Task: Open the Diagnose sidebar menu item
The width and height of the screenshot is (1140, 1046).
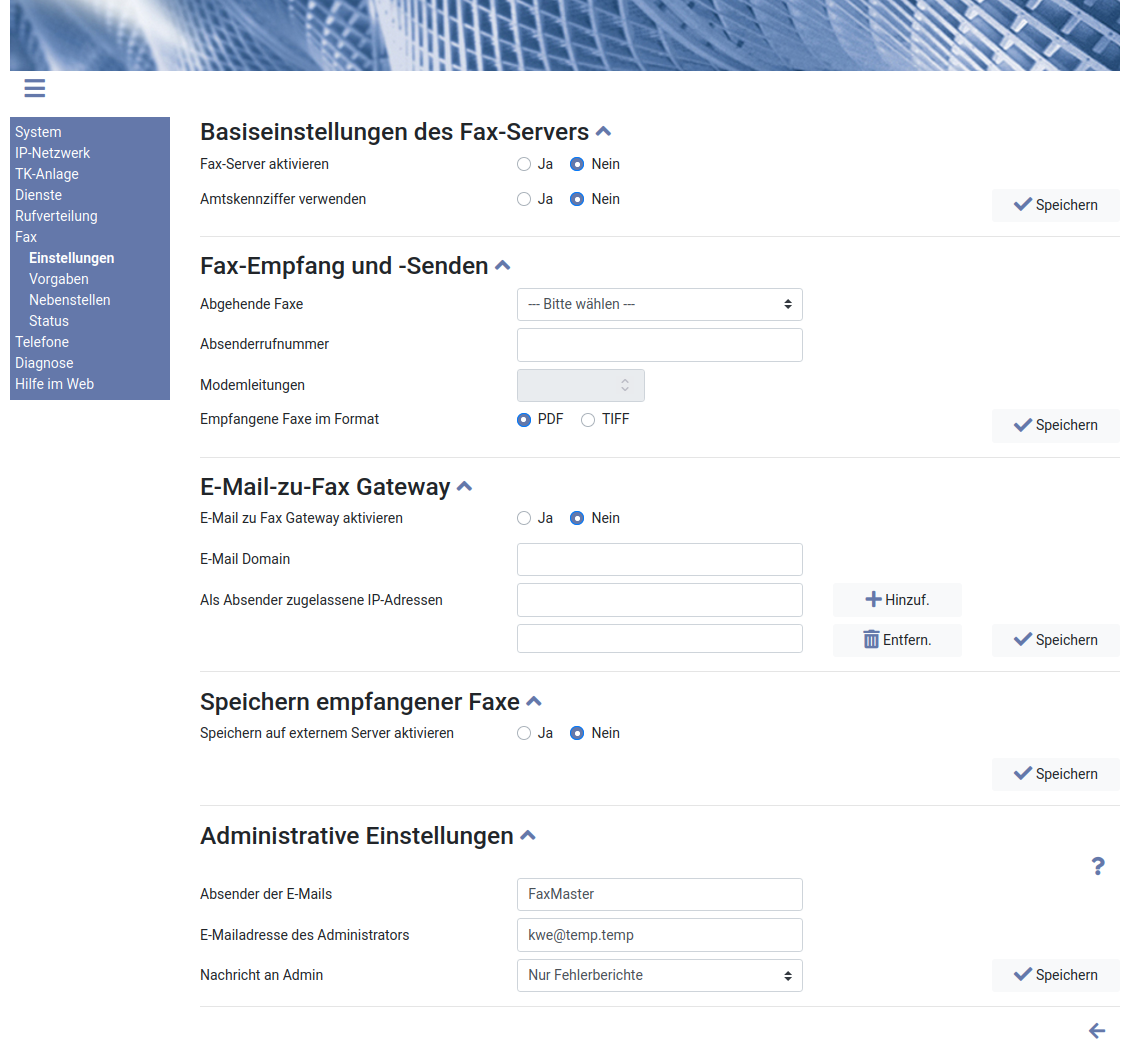Action: [44, 363]
